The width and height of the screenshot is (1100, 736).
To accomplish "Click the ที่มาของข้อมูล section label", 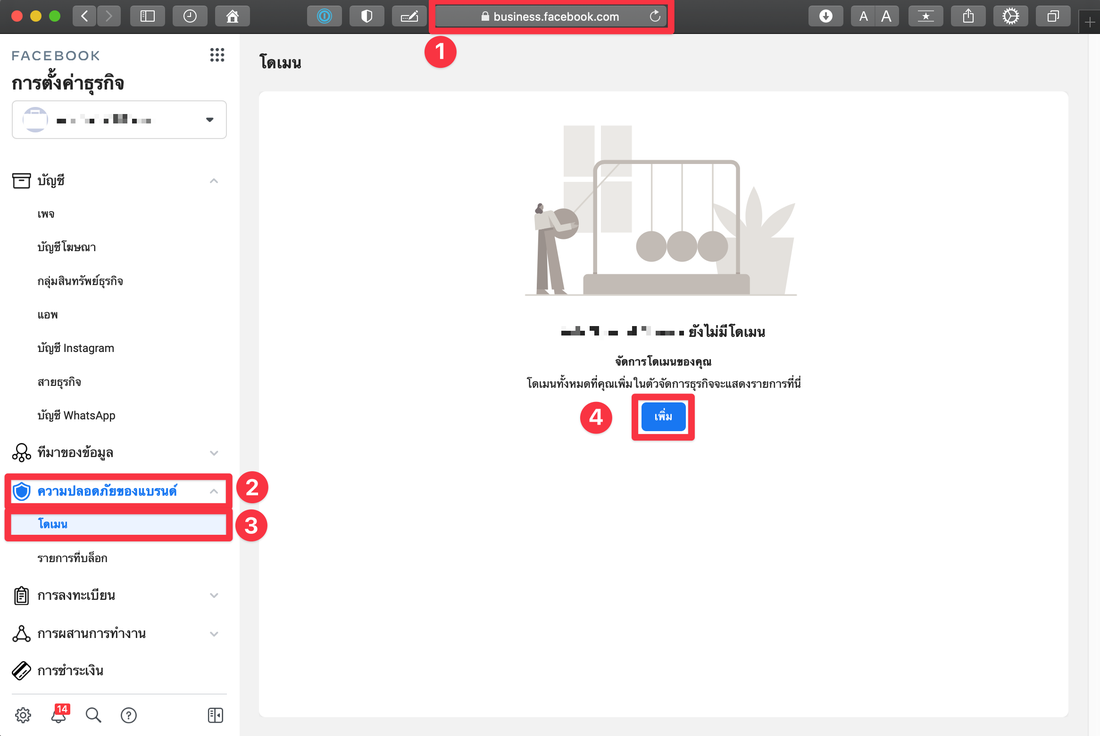I will point(75,453).
